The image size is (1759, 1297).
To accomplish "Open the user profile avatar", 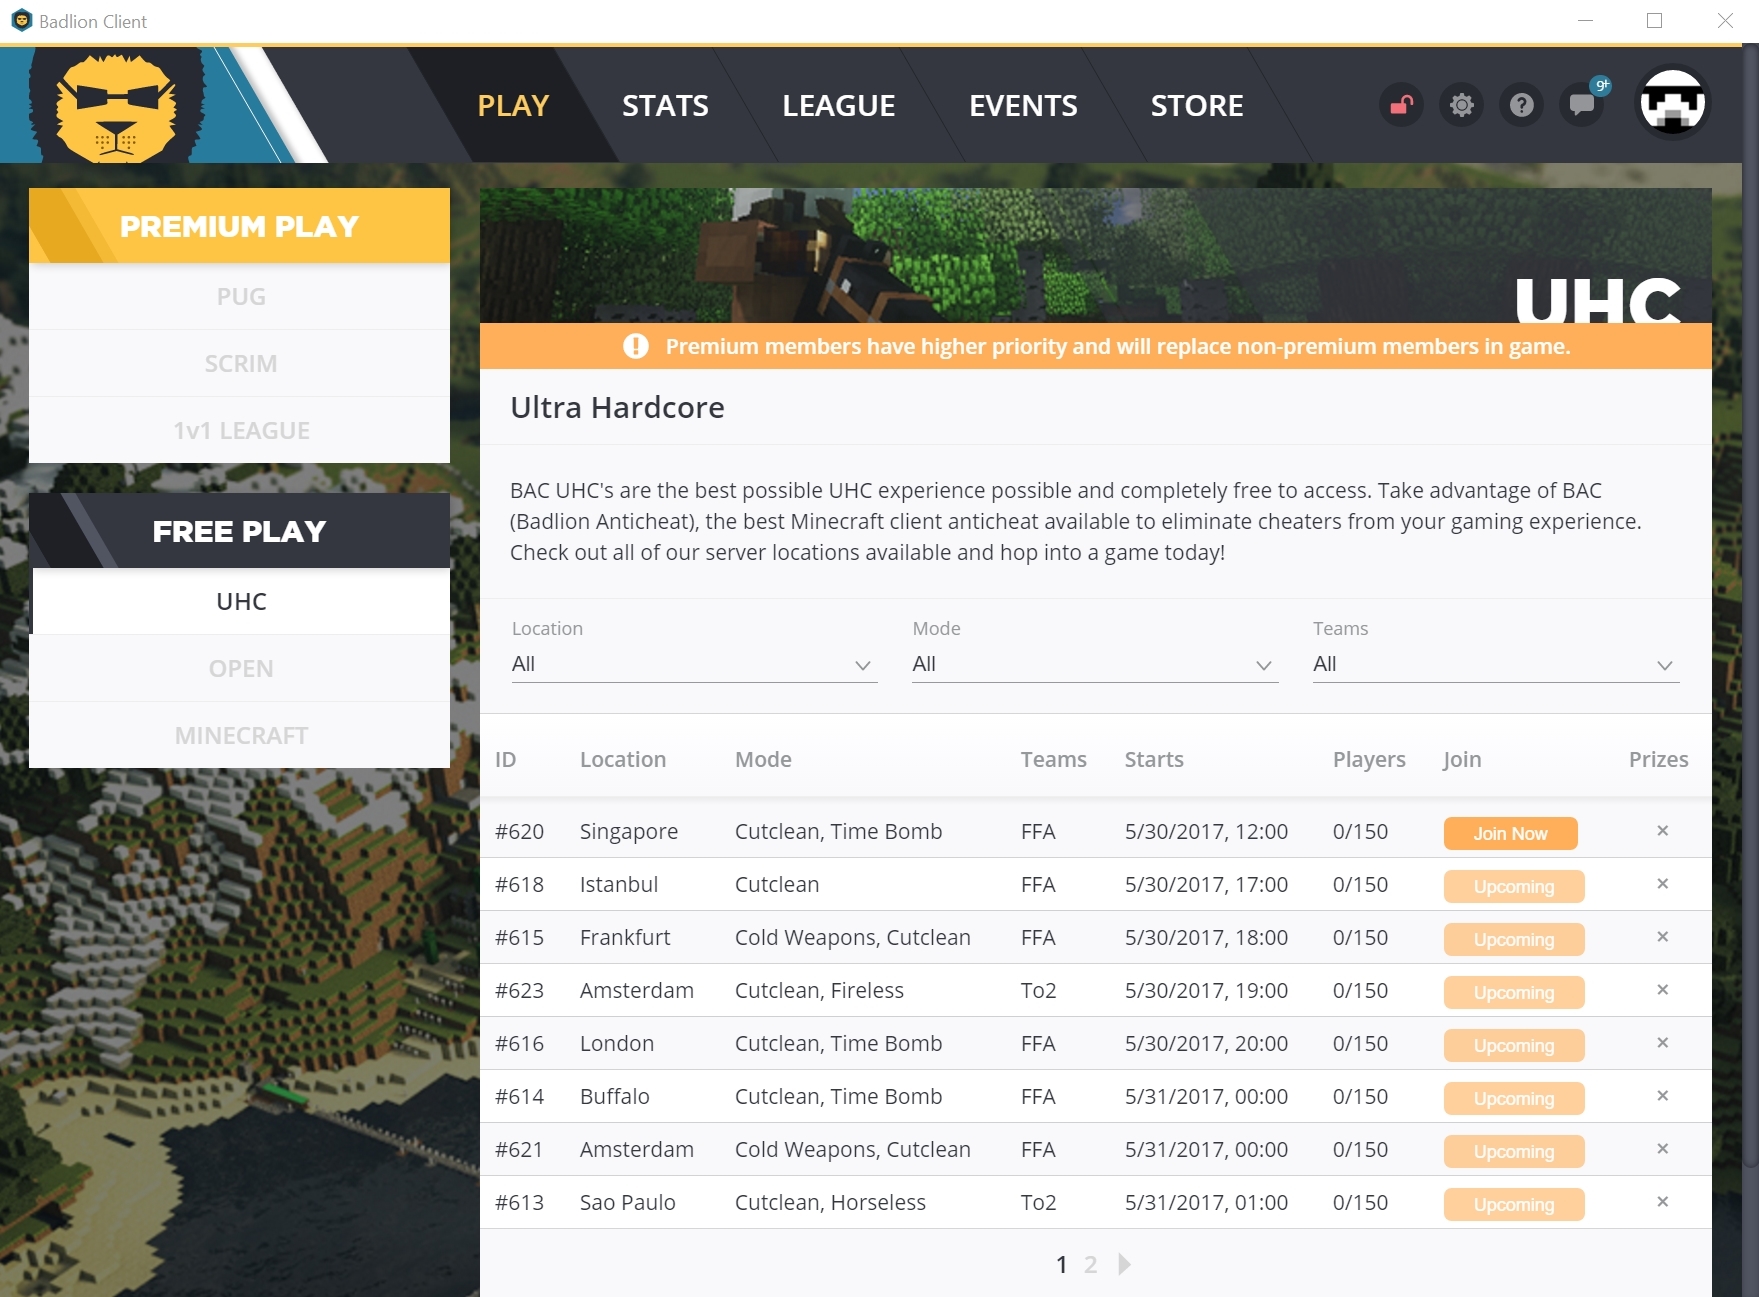I will [1672, 103].
